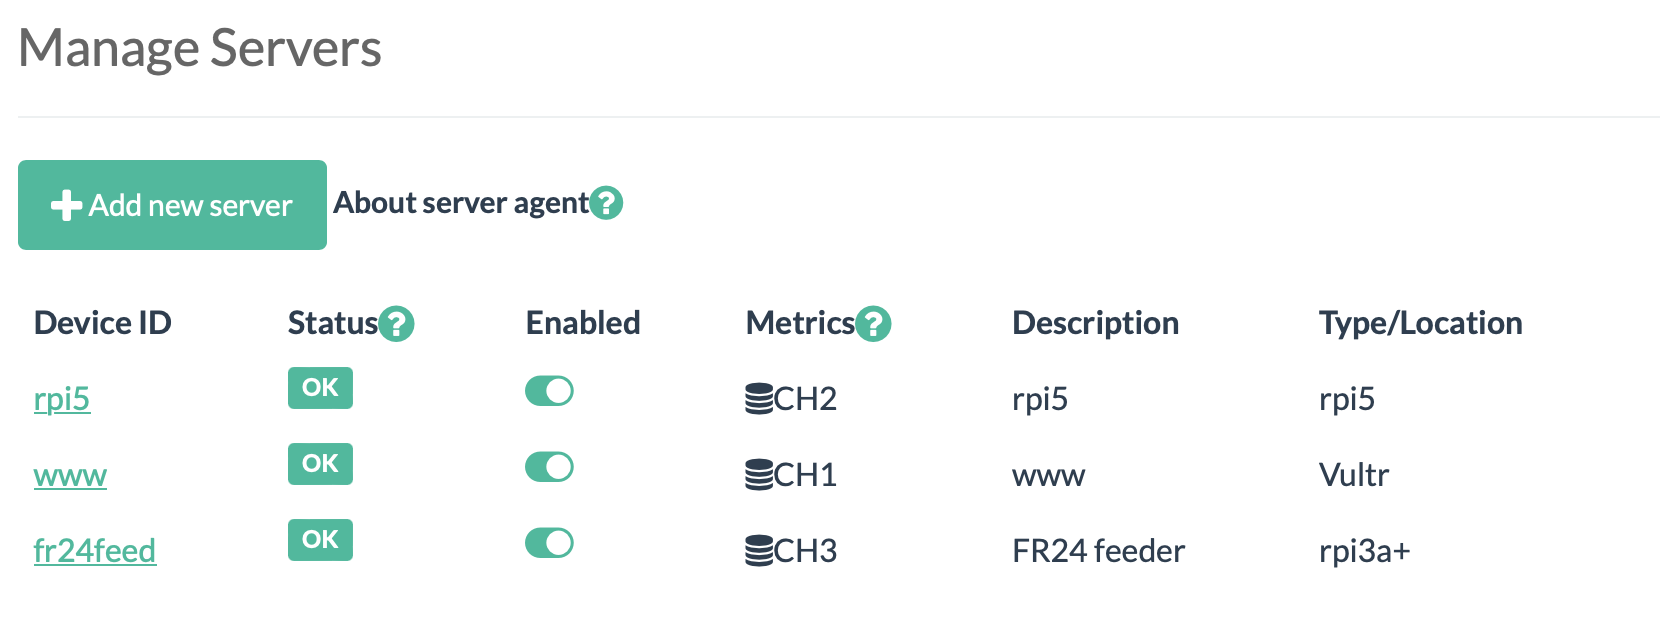
Task: Disable the rpi5 server toggle
Action: (549, 391)
